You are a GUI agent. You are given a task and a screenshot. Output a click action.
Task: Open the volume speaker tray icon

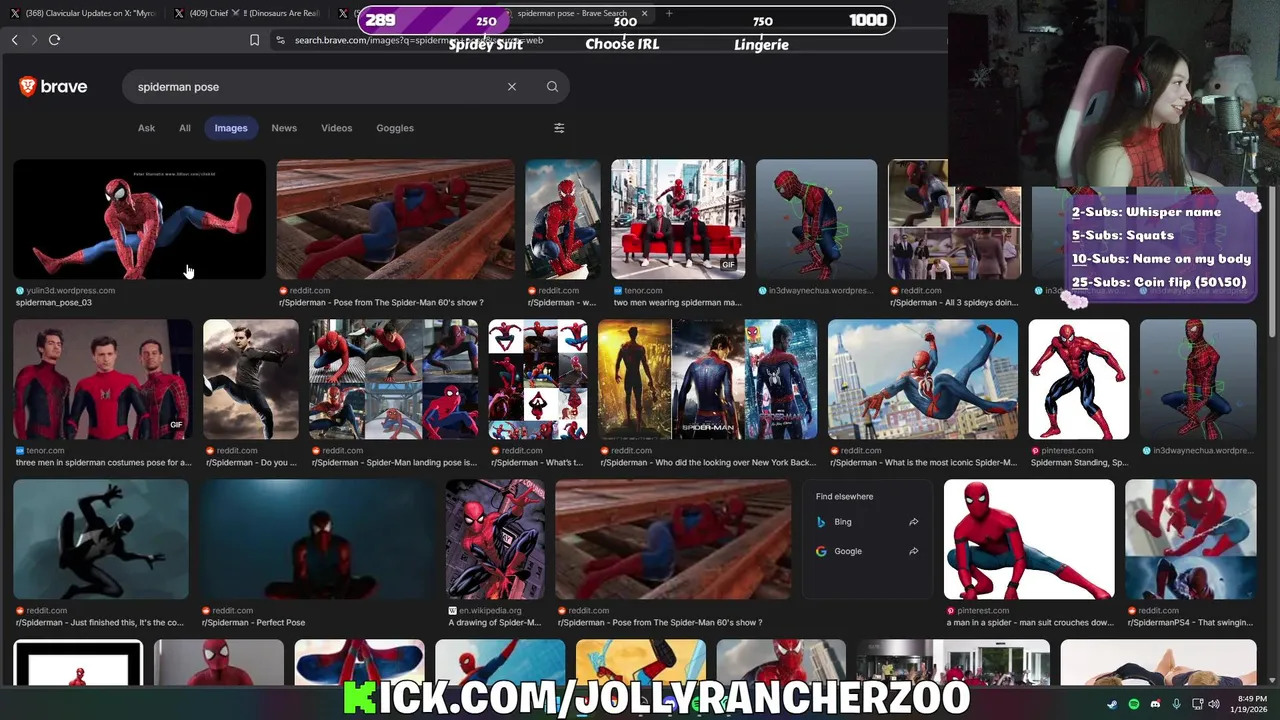tap(1214, 704)
